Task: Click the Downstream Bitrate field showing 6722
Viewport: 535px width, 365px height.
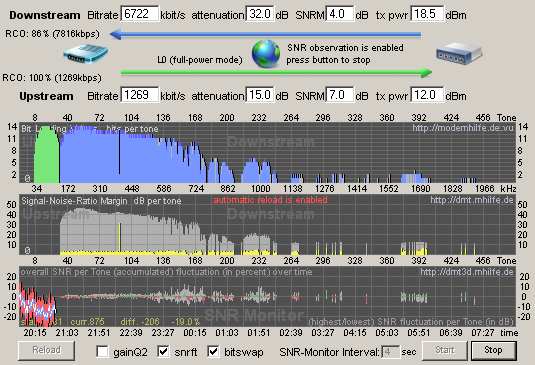Action: coord(140,14)
